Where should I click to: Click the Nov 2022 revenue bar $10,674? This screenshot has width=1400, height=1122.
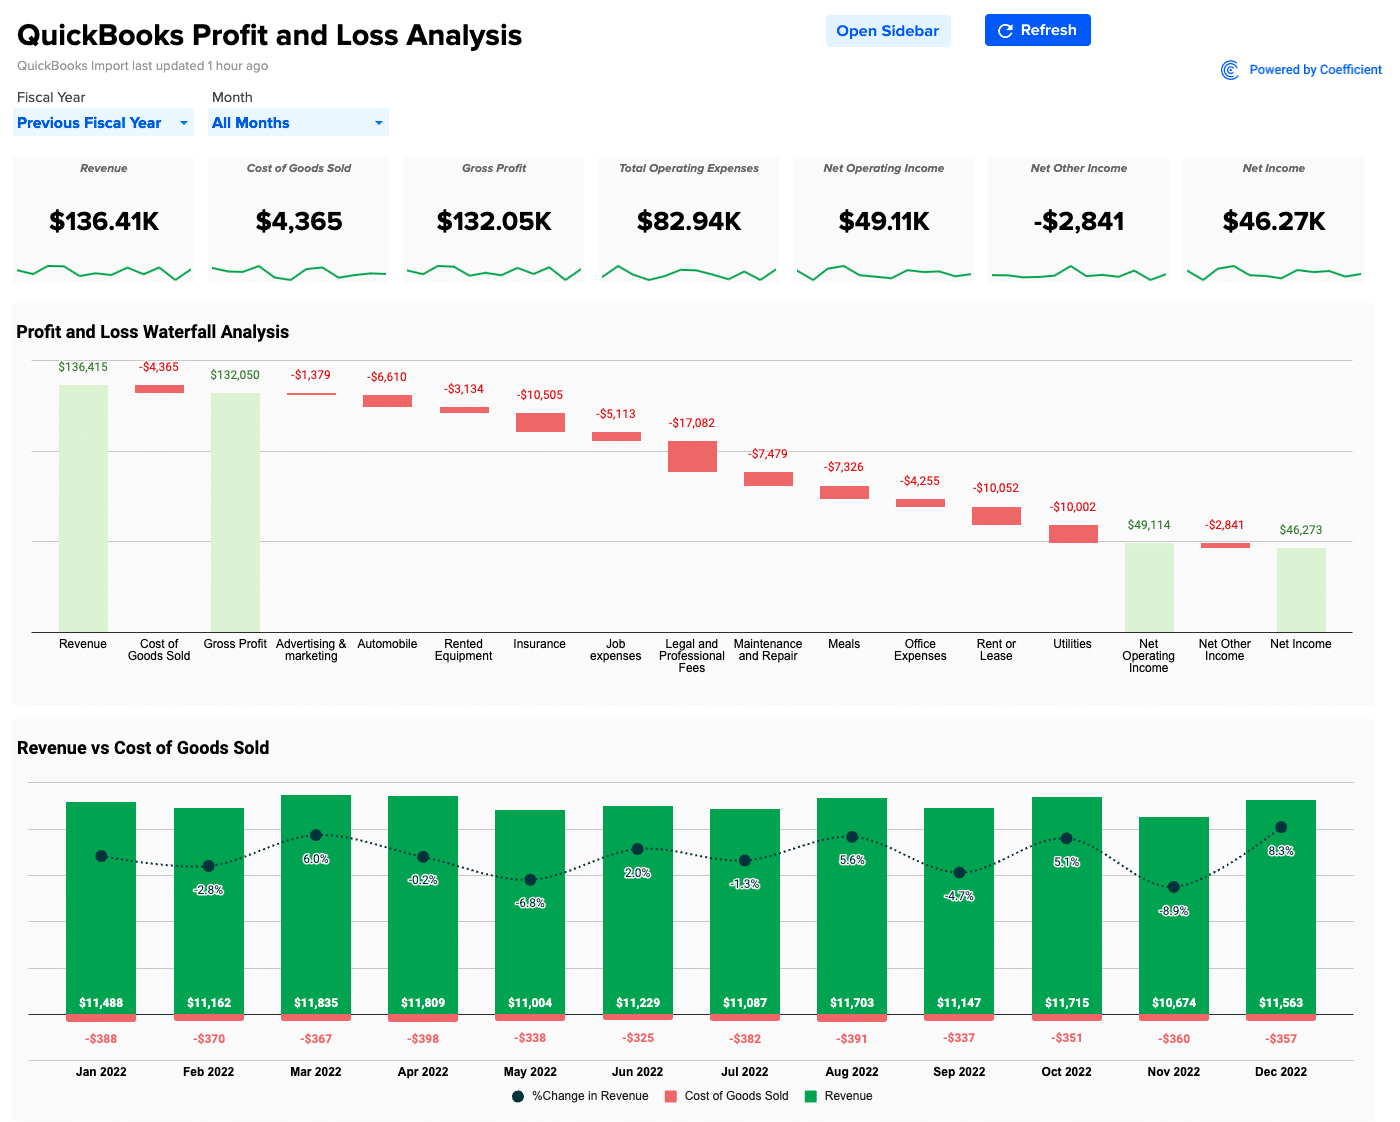pos(1174,915)
